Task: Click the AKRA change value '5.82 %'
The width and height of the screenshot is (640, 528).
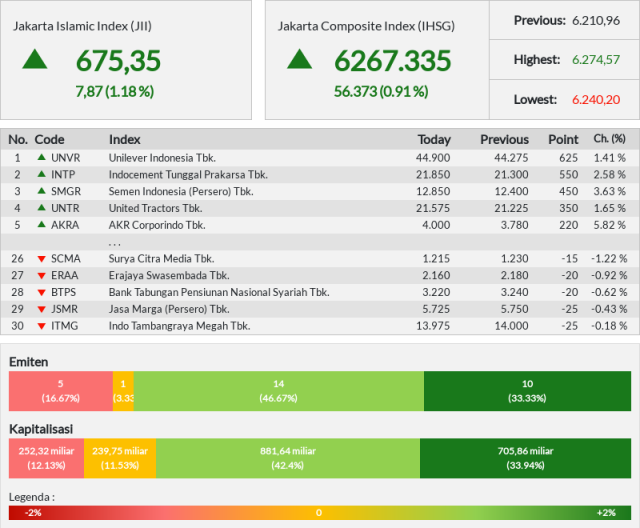Action: coord(609,225)
